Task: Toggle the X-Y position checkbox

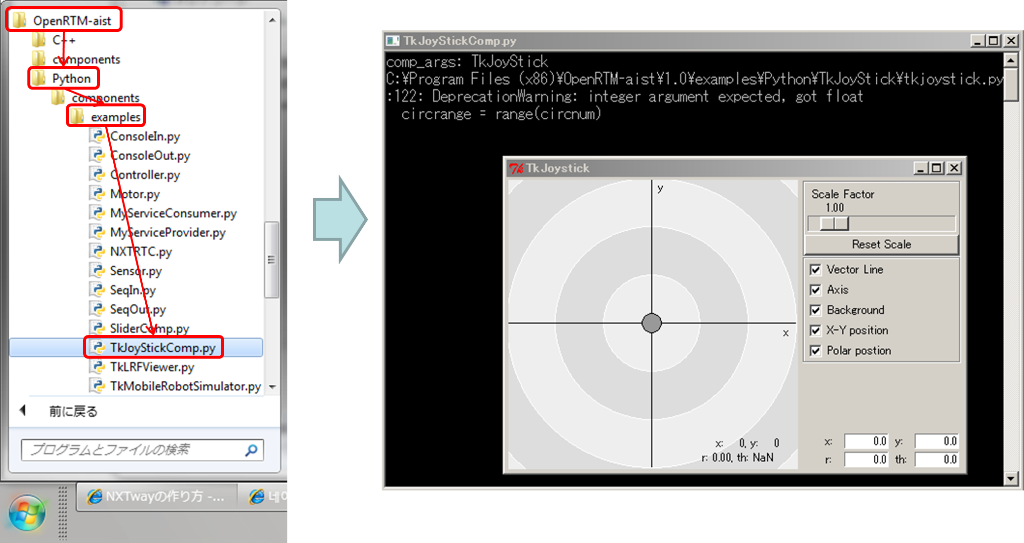Action: pos(815,330)
